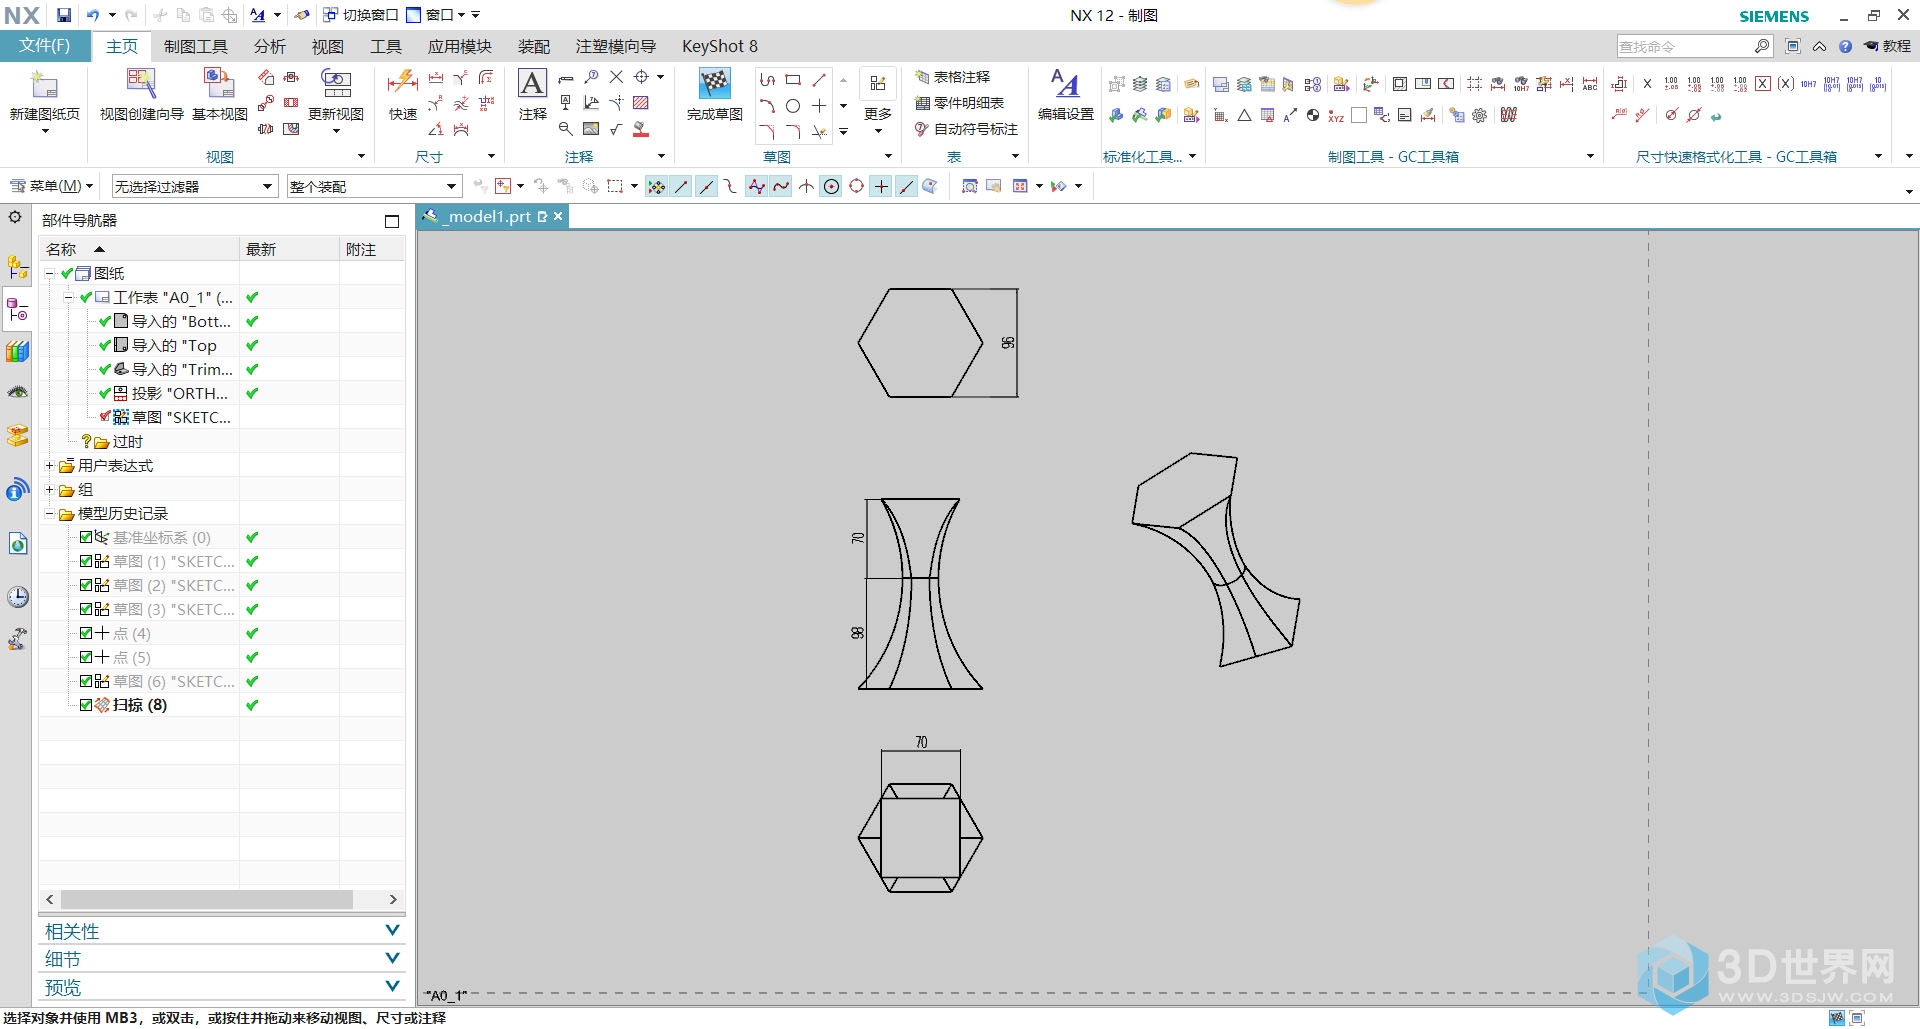The height and width of the screenshot is (1029, 1920).
Task: Open the selection filter dropdown 无选择过滤器
Action: [x=193, y=187]
